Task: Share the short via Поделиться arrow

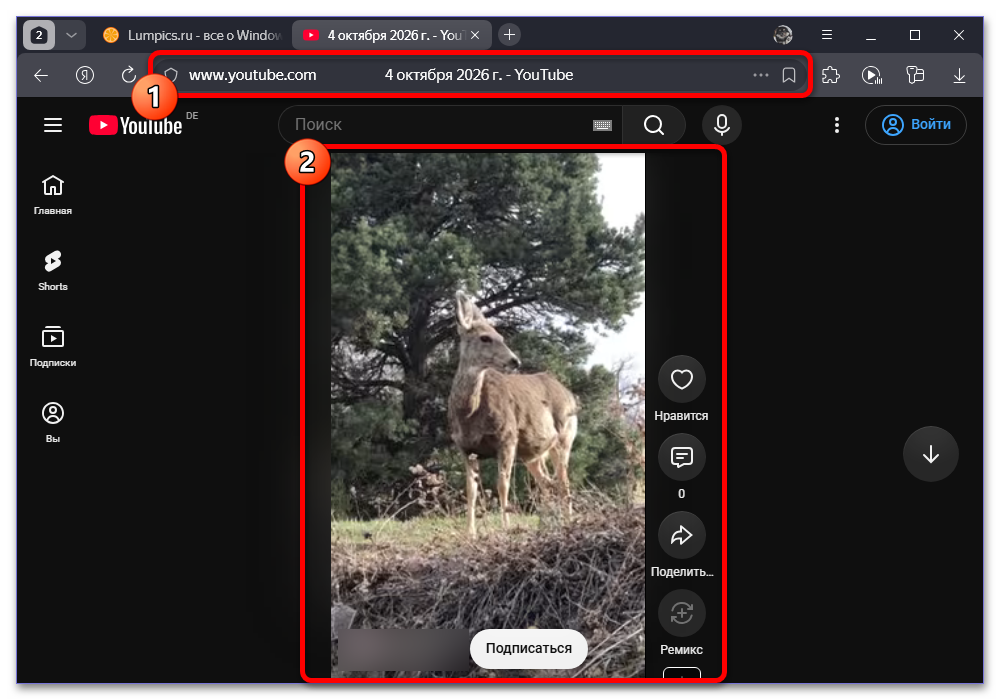Action: tap(681, 536)
